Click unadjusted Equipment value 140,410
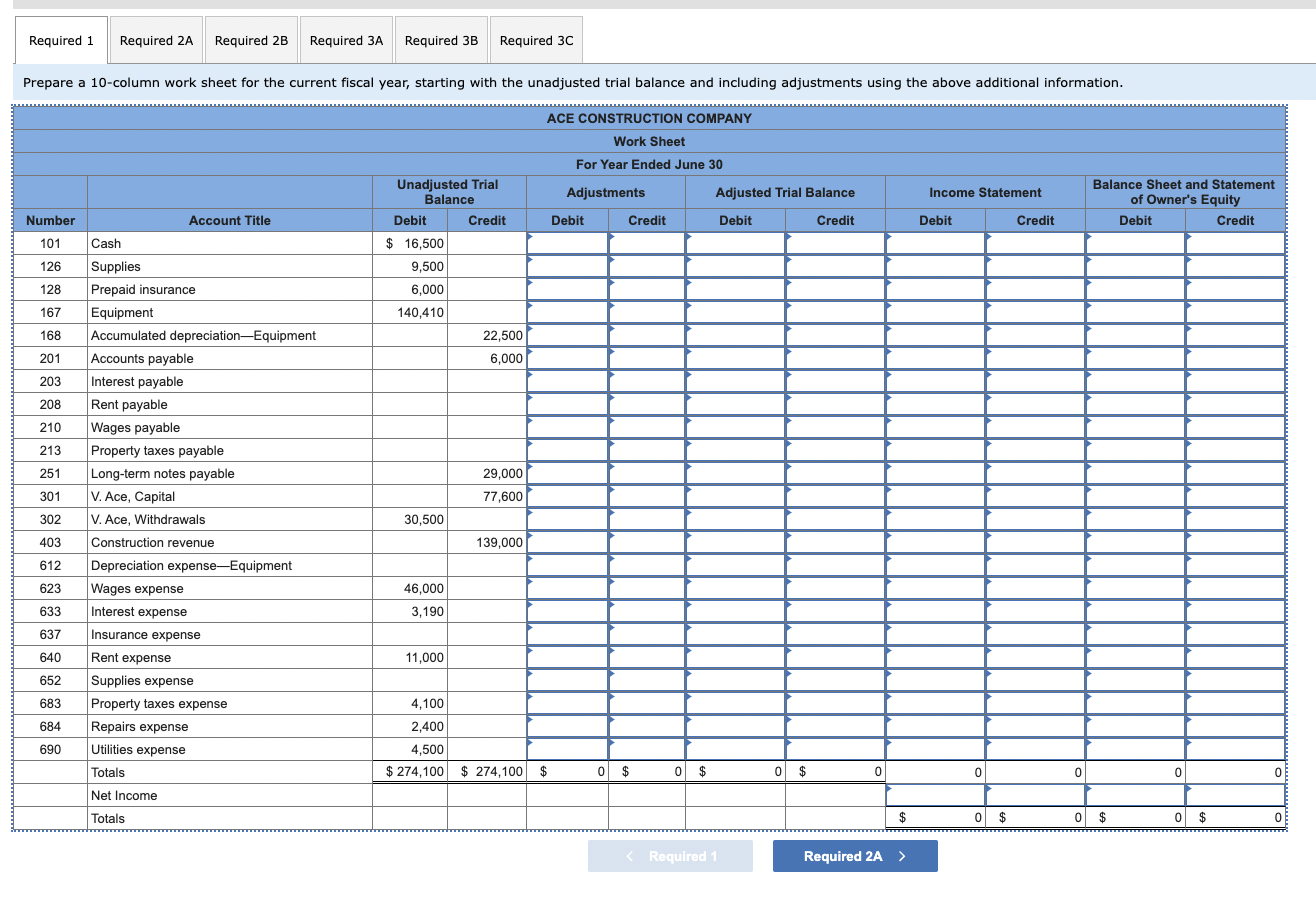Viewport: 1316px width, 900px height. [x=420, y=312]
